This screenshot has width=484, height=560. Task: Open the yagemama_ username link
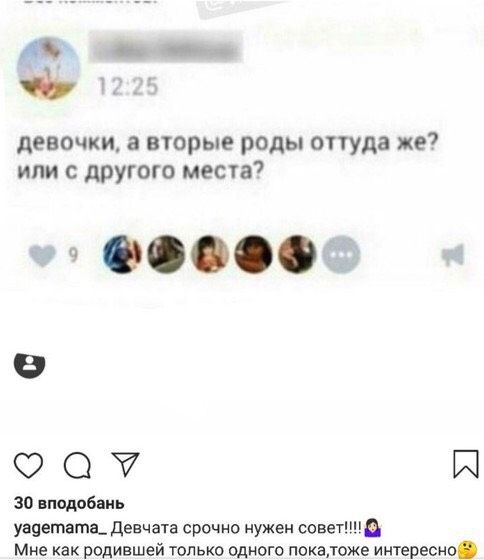tap(60, 528)
